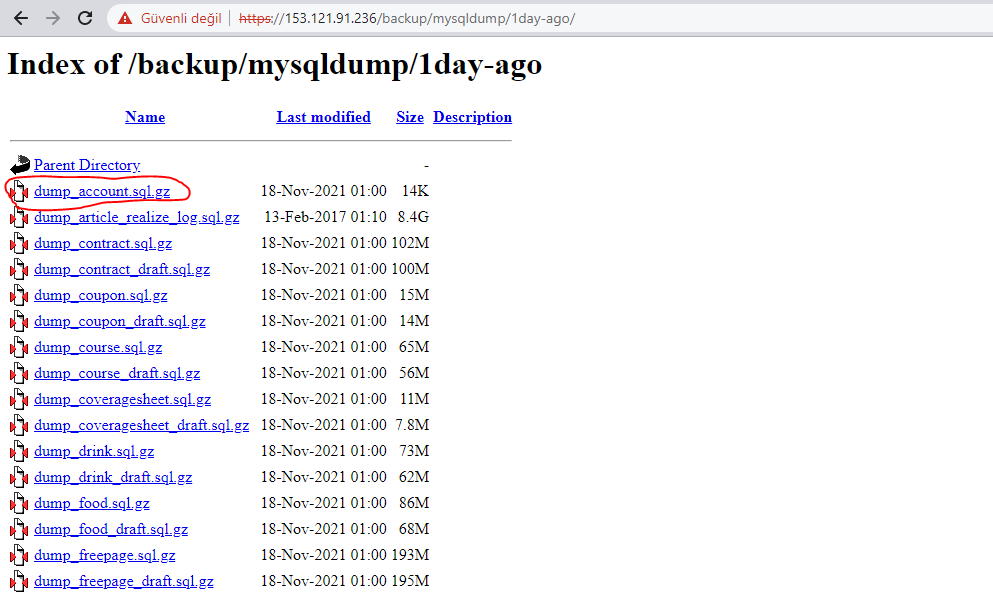The width and height of the screenshot is (993, 596).
Task: Sort the listing by Last modified
Action: pyautogui.click(x=324, y=117)
